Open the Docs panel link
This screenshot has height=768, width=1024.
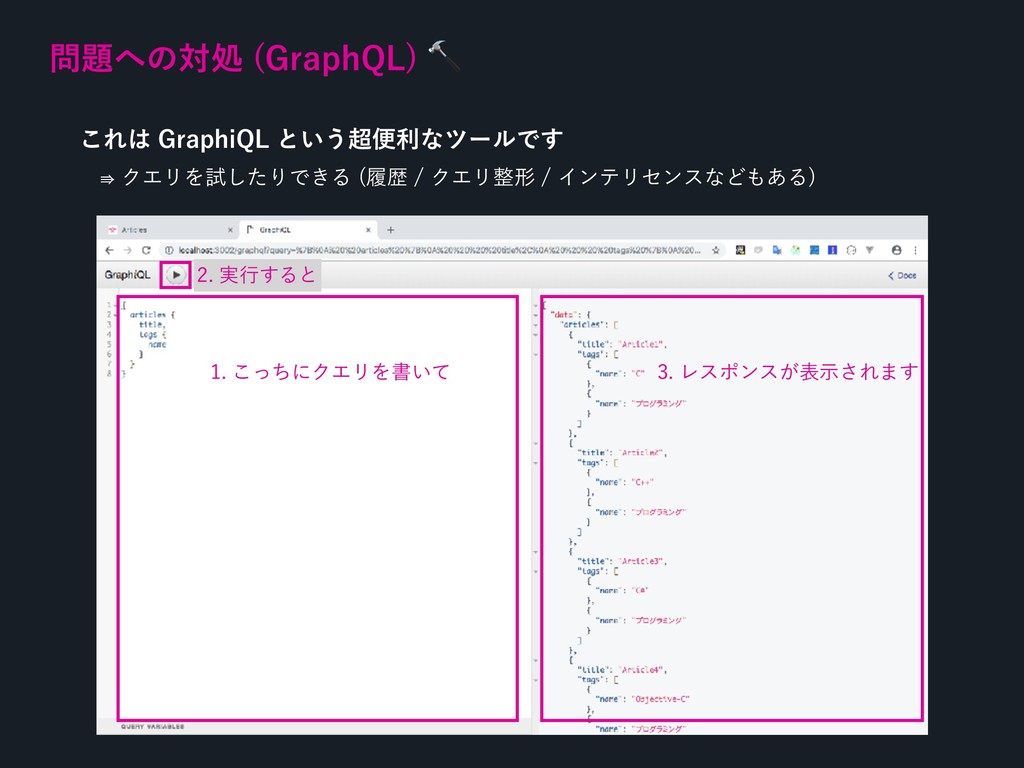coord(902,276)
